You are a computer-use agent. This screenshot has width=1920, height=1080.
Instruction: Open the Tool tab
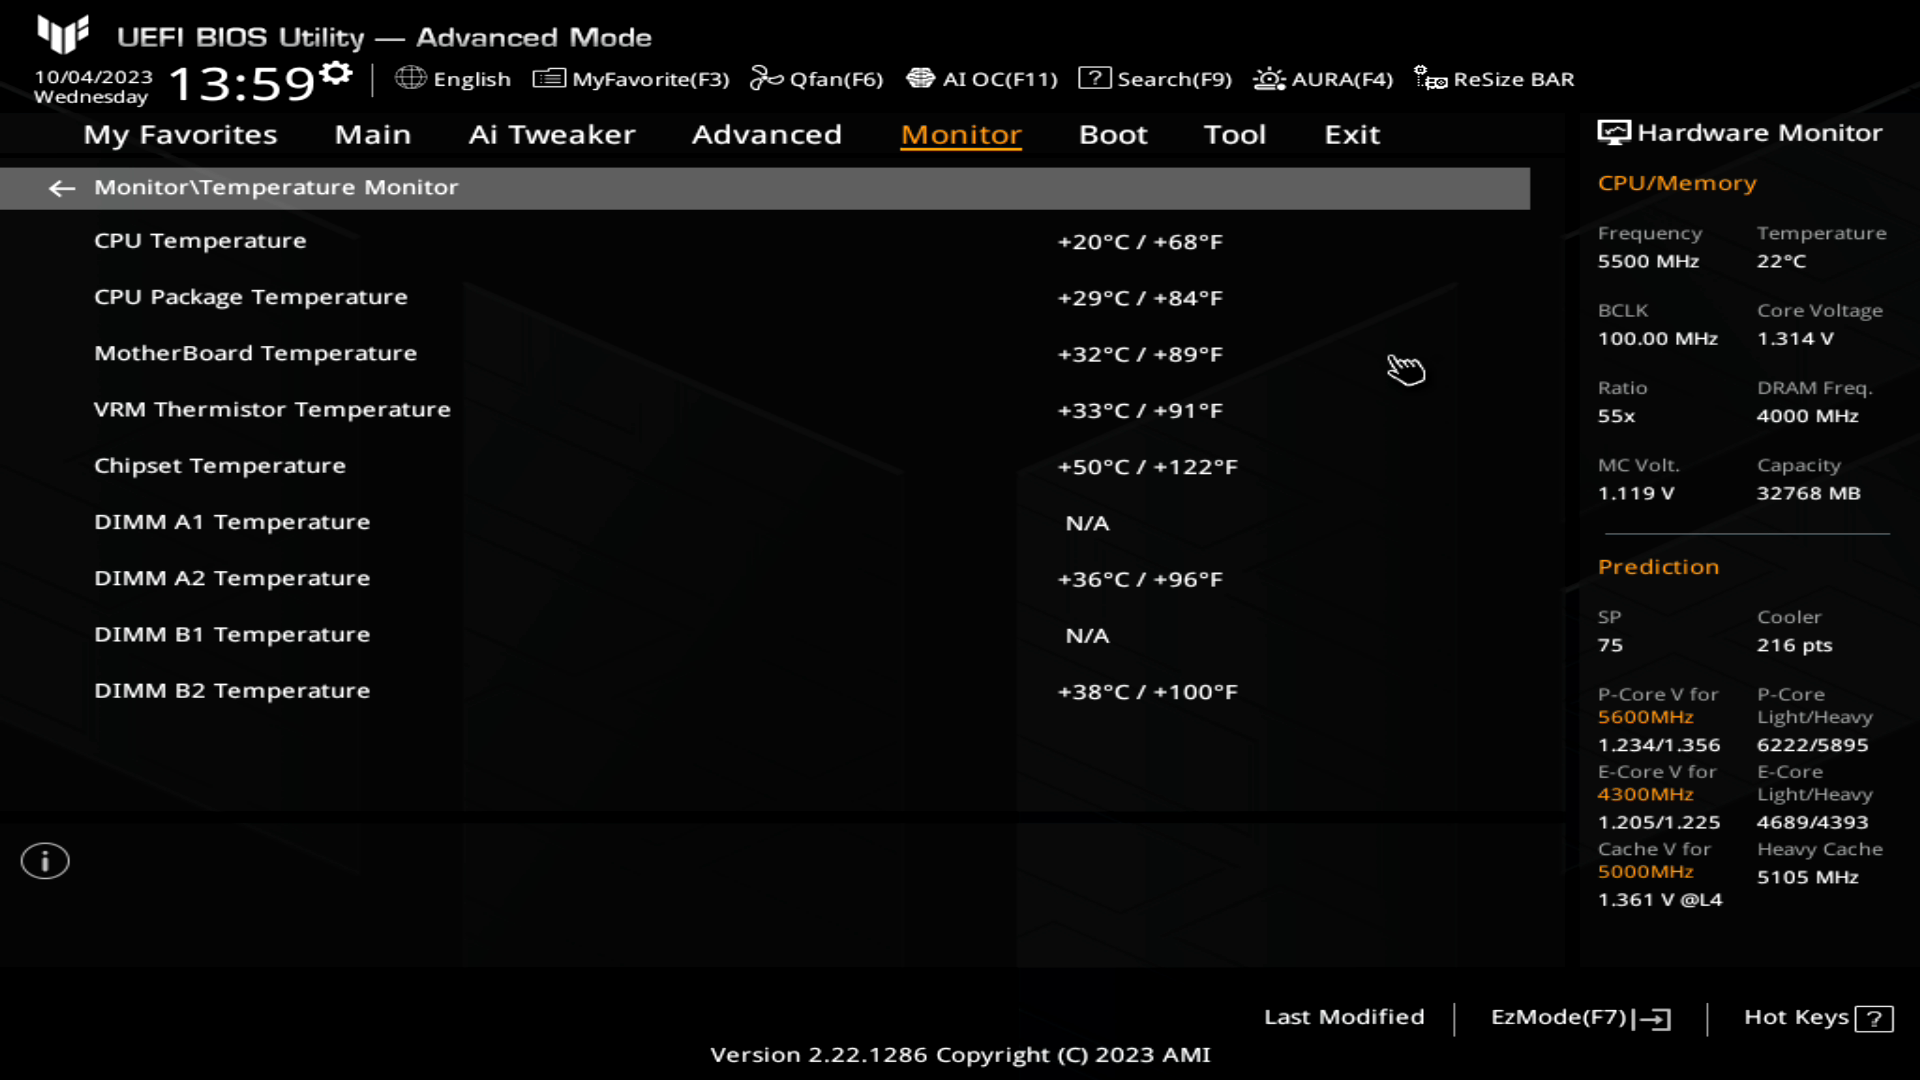click(x=1235, y=135)
